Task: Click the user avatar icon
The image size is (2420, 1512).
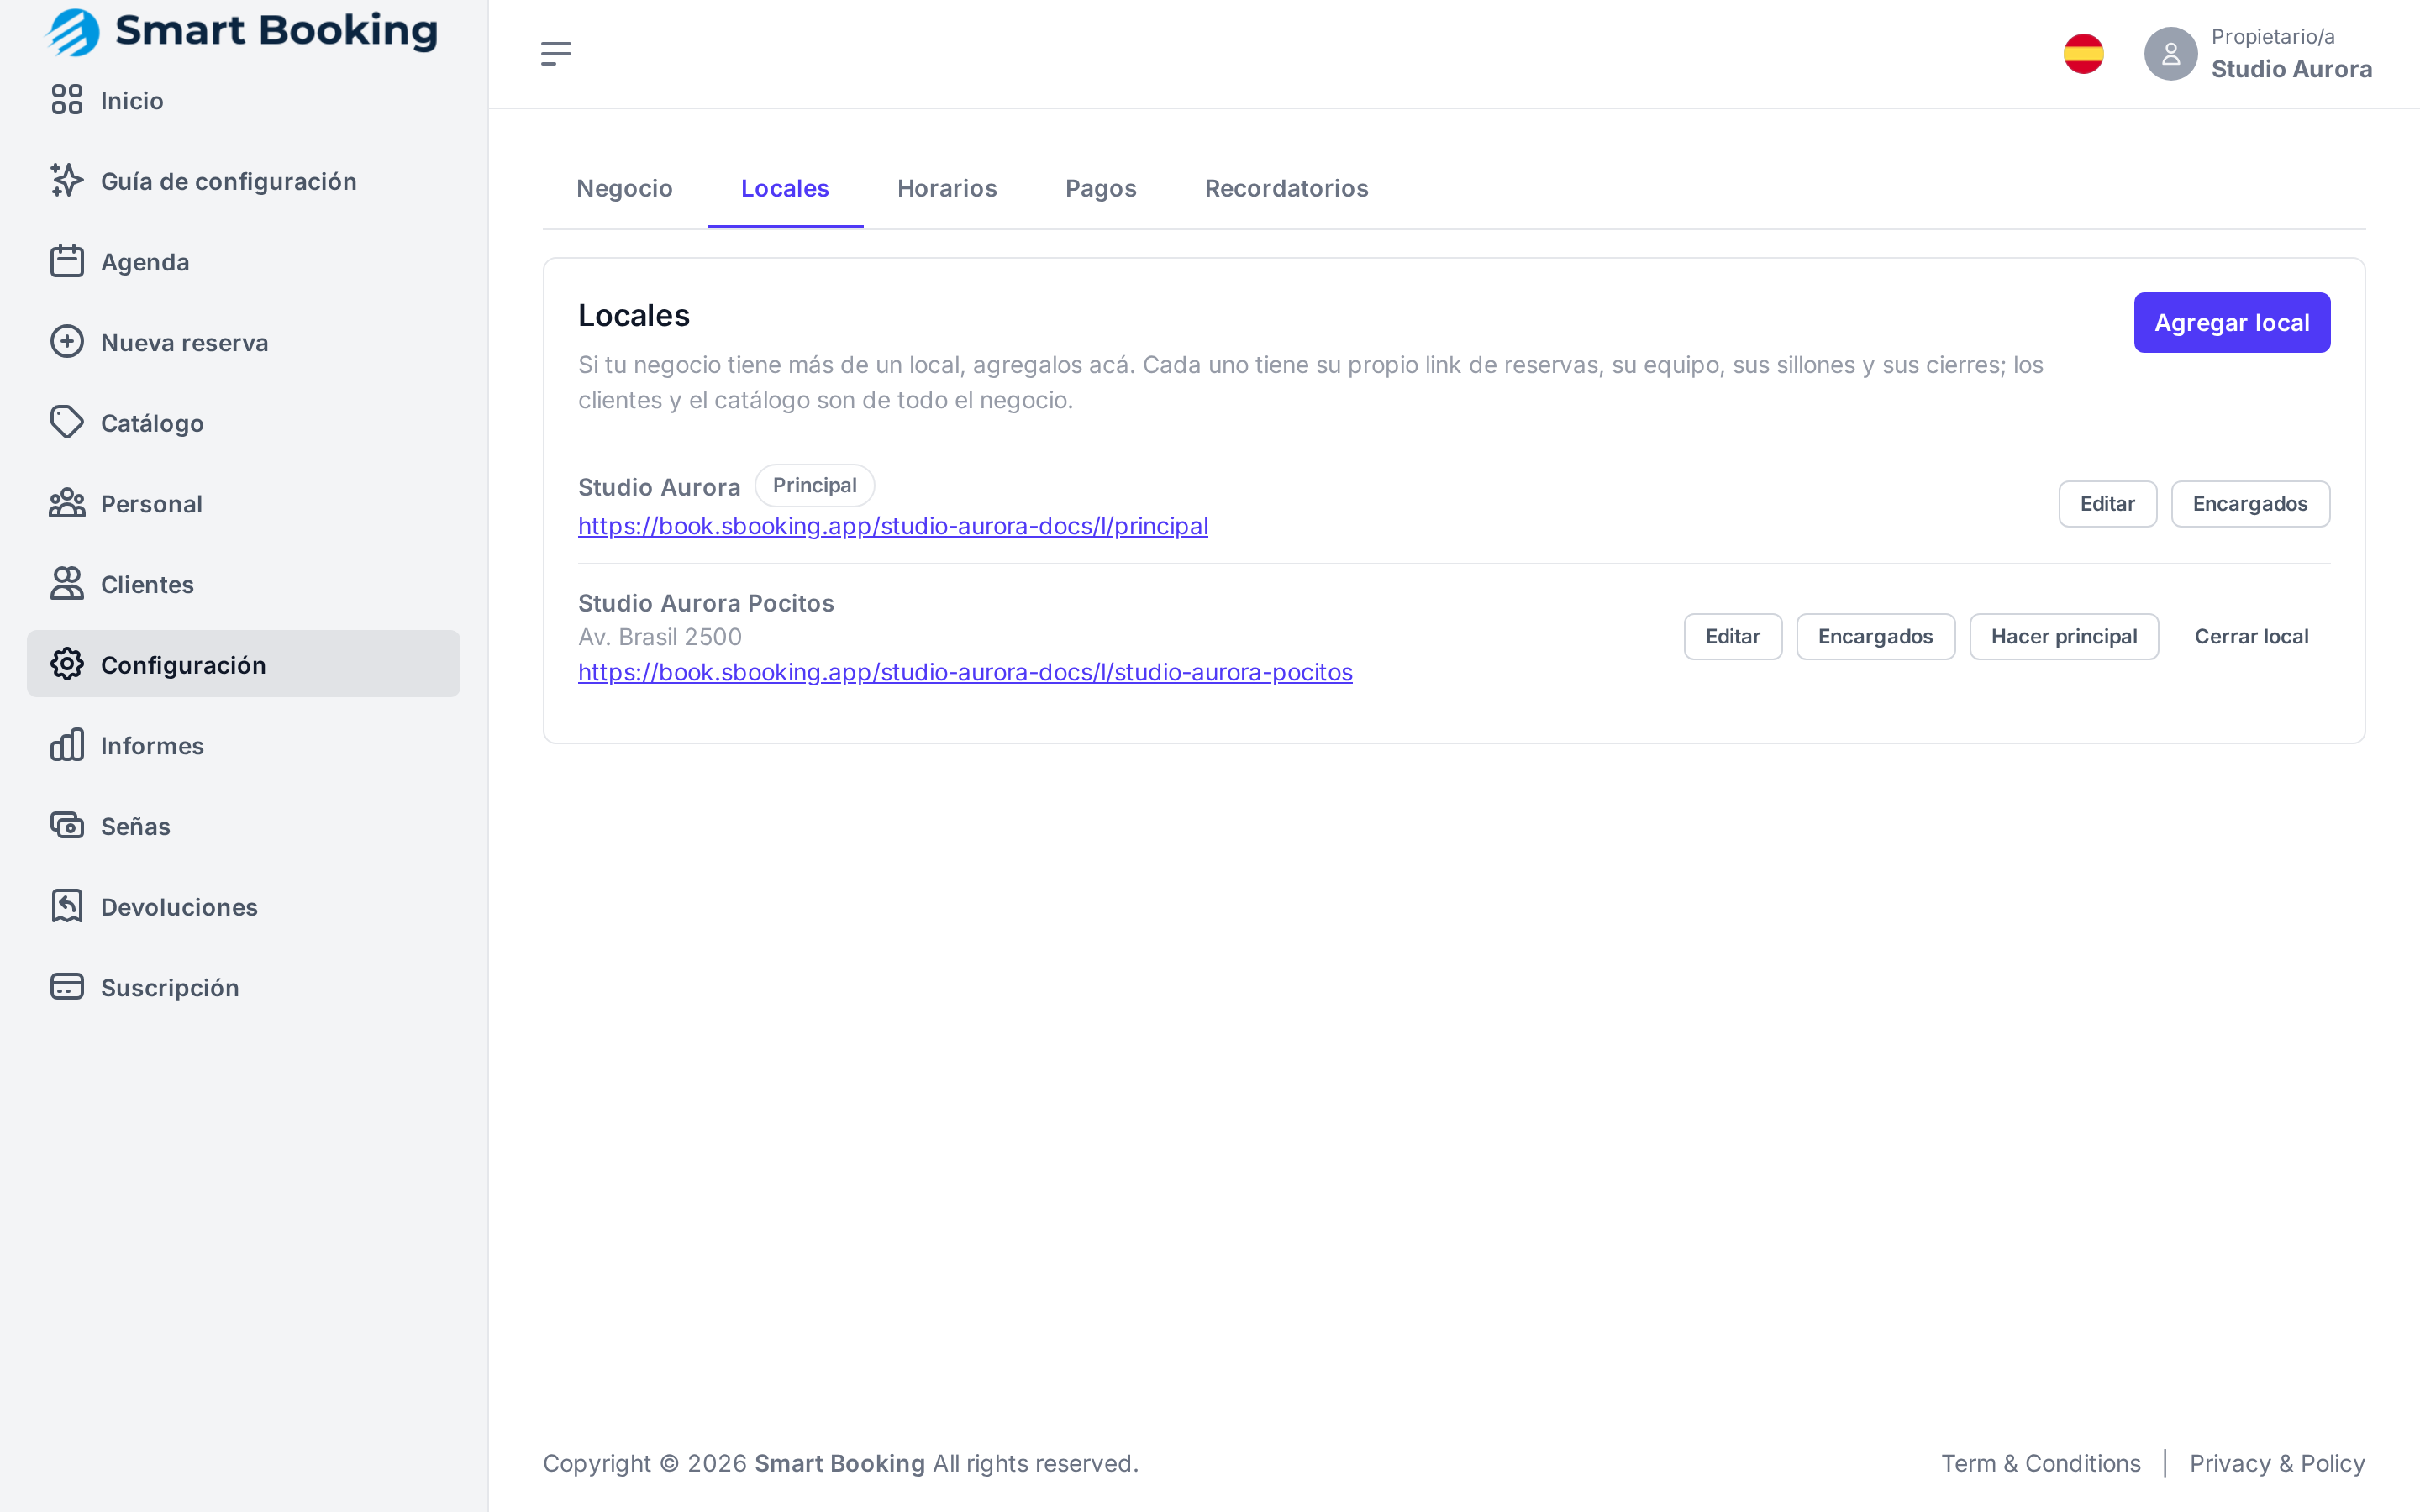Action: pos(2171,54)
